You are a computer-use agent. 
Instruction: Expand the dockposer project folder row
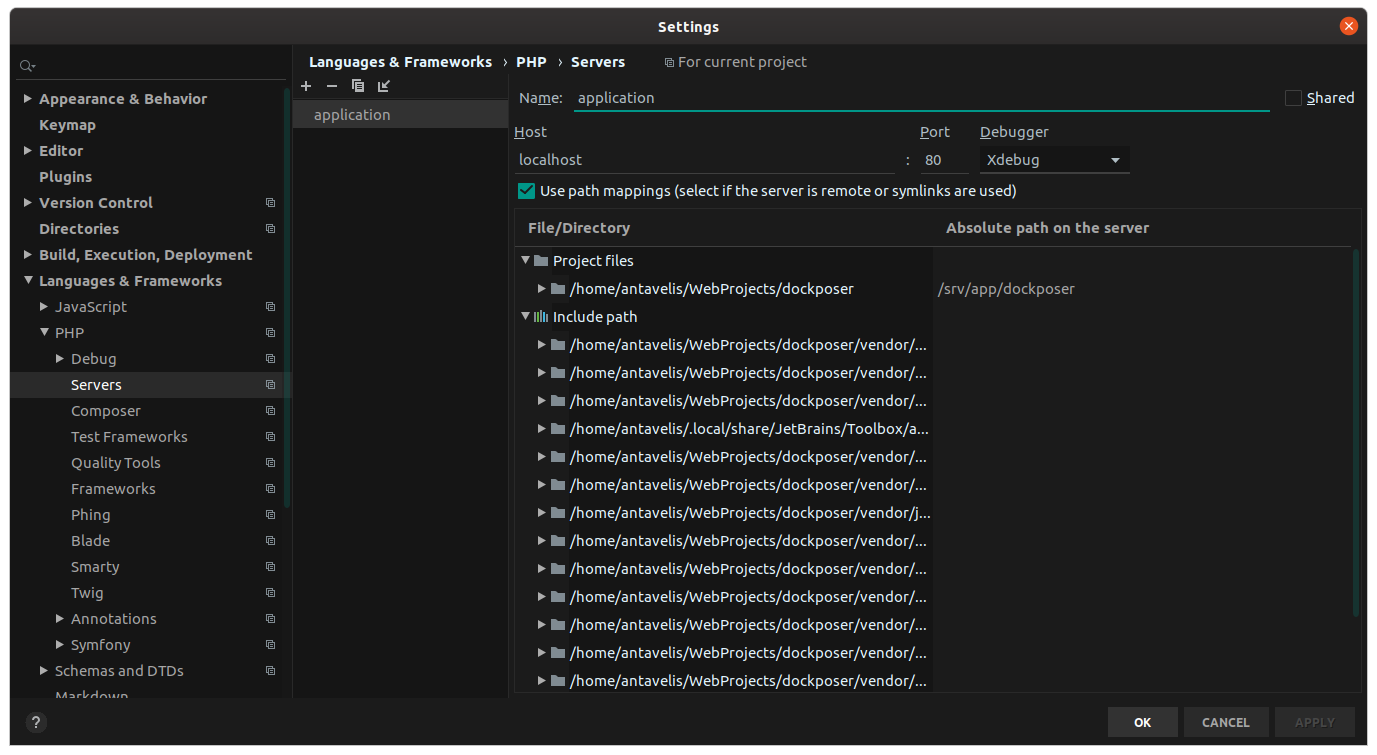[x=541, y=289]
